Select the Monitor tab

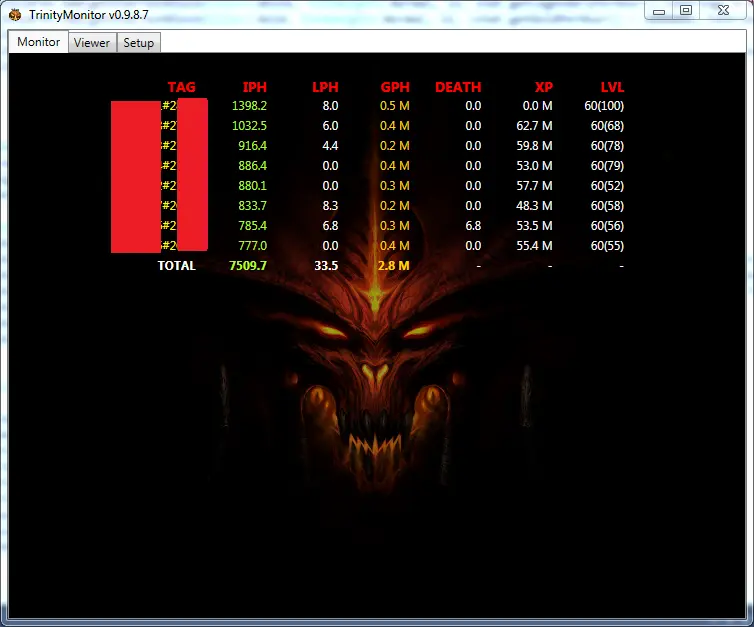39,42
